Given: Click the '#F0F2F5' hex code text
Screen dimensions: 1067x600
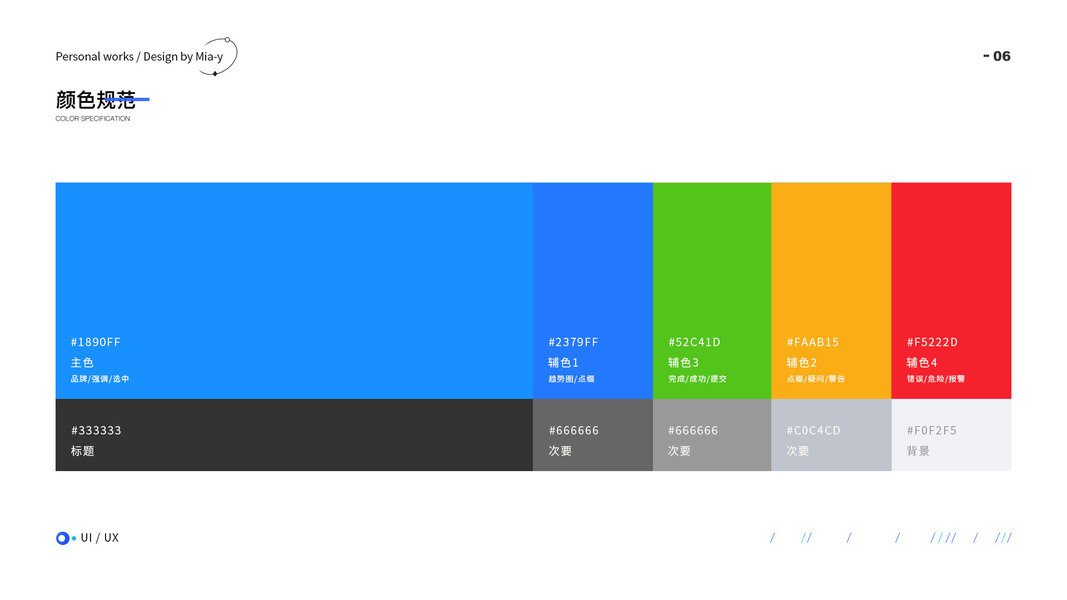Looking at the screenshot, I should pyautogui.click(x=932, y=431).
